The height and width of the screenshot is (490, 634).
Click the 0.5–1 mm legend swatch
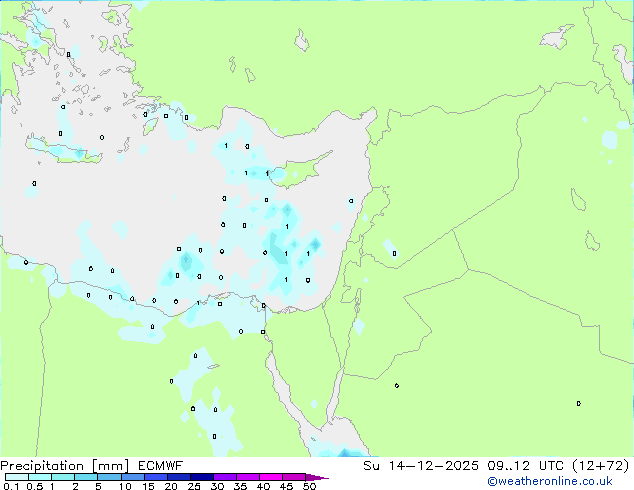40,477
